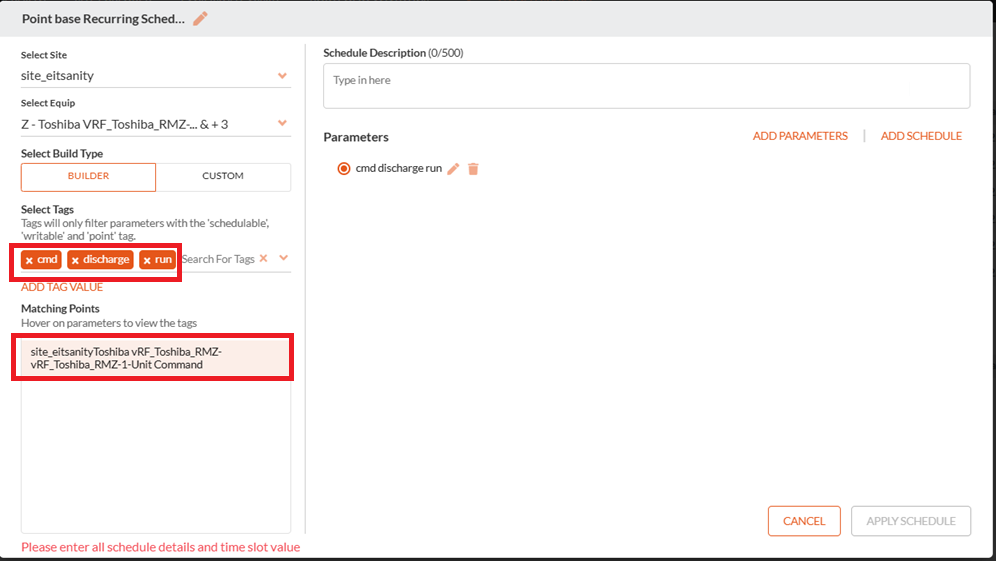Remove the cmd tag chip
This screenshot has height=562, width=996.
[x=29, y=260]
